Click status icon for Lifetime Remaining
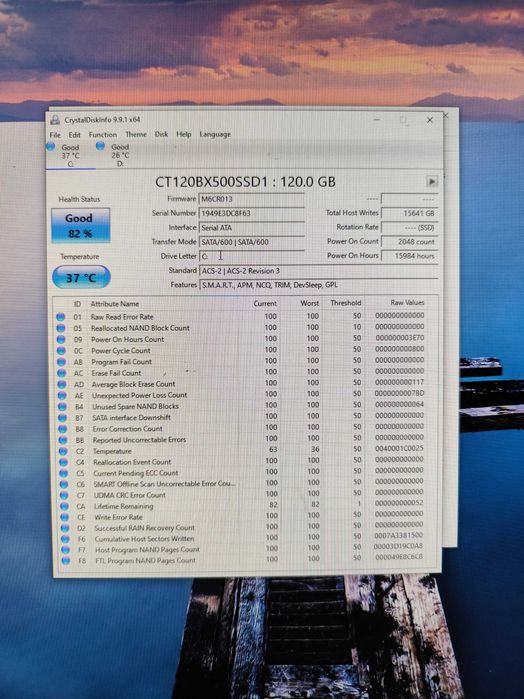 pyautogui.click(x=64, y=506)
